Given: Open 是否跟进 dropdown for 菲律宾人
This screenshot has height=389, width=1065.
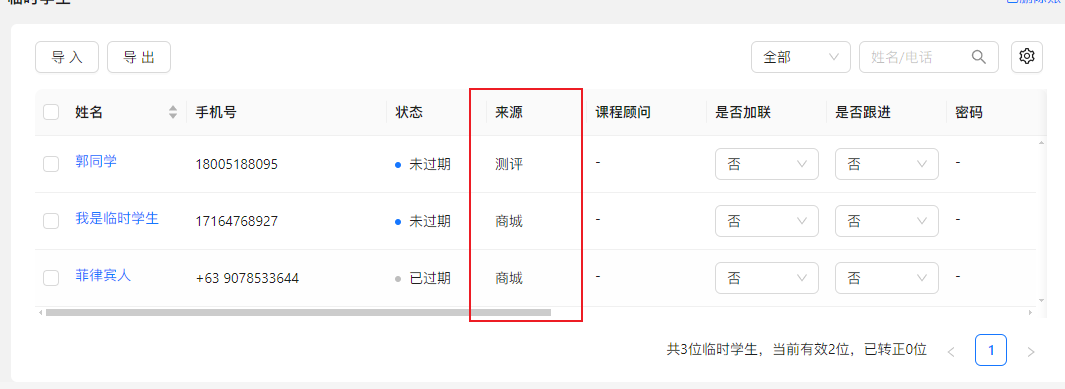Looking at the screenshot, I should pos(887,278).
